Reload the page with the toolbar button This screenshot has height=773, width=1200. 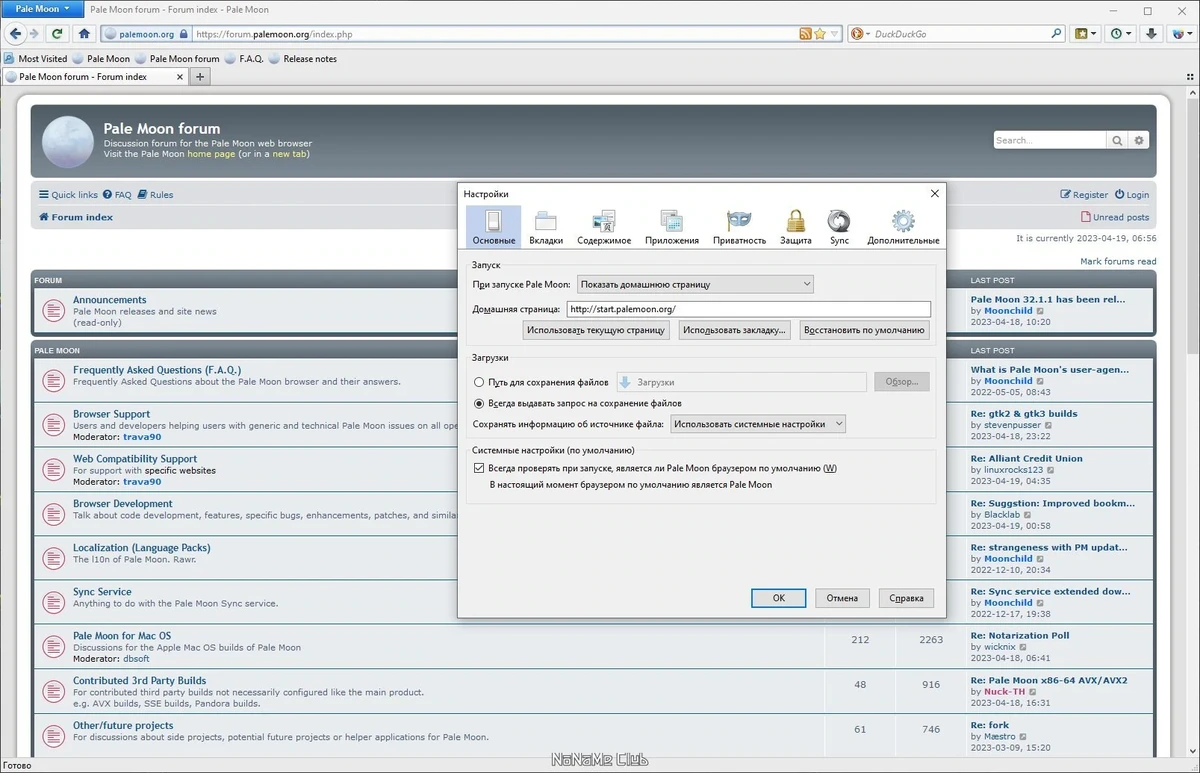point(57,33)
